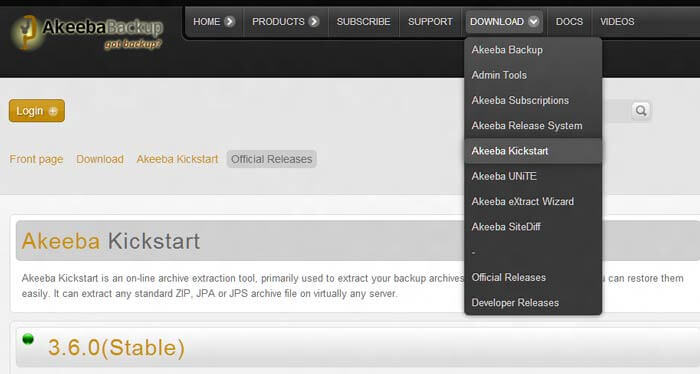The width and height of the screenshot is (700, 374).
Task: Open the DOCS menu item
Action: pyautogui.click(x=569, y=21)
